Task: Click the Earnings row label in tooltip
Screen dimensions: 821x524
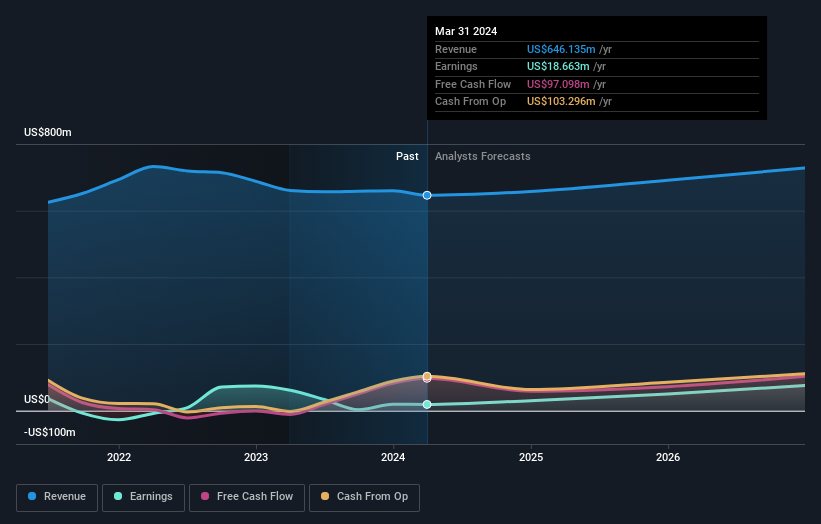Action: pyautogui.click(x=457, y=66)
